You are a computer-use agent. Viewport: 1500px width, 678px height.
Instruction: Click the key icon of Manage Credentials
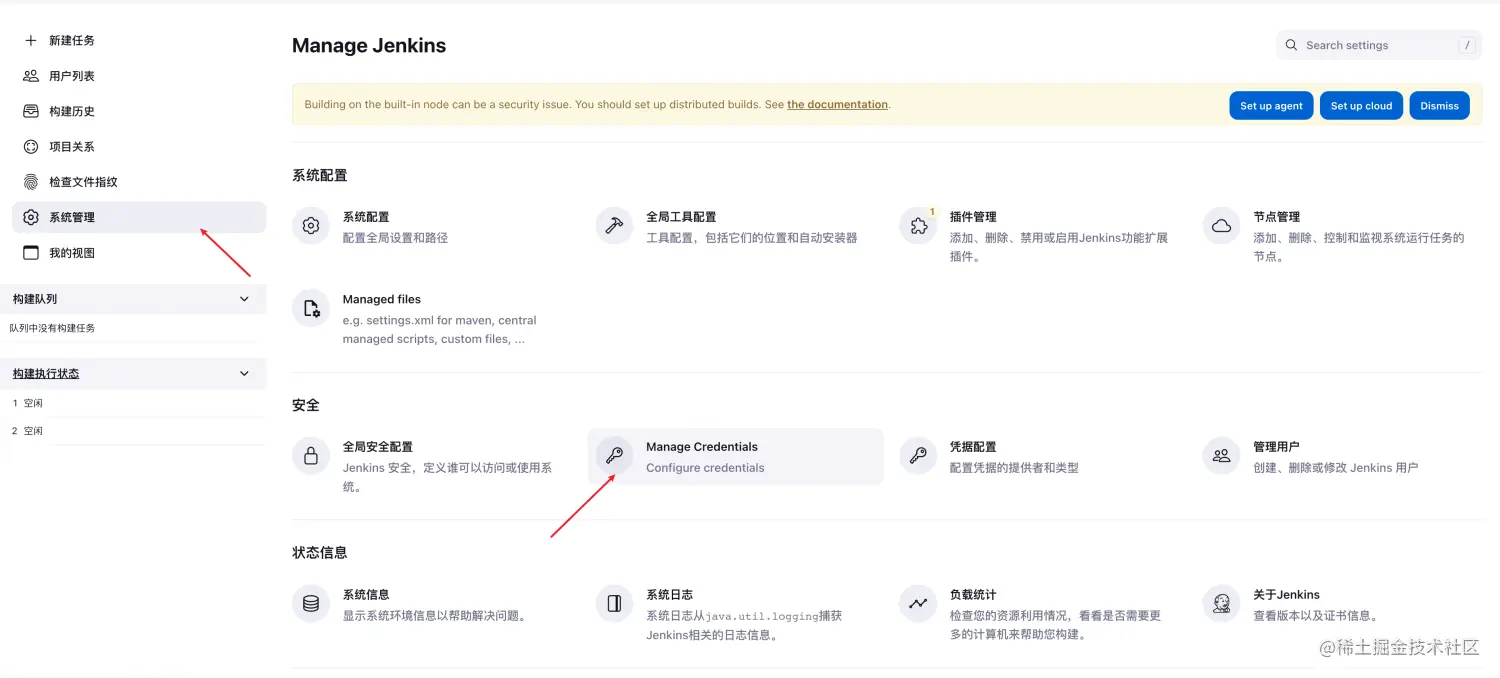coord(614,456)
